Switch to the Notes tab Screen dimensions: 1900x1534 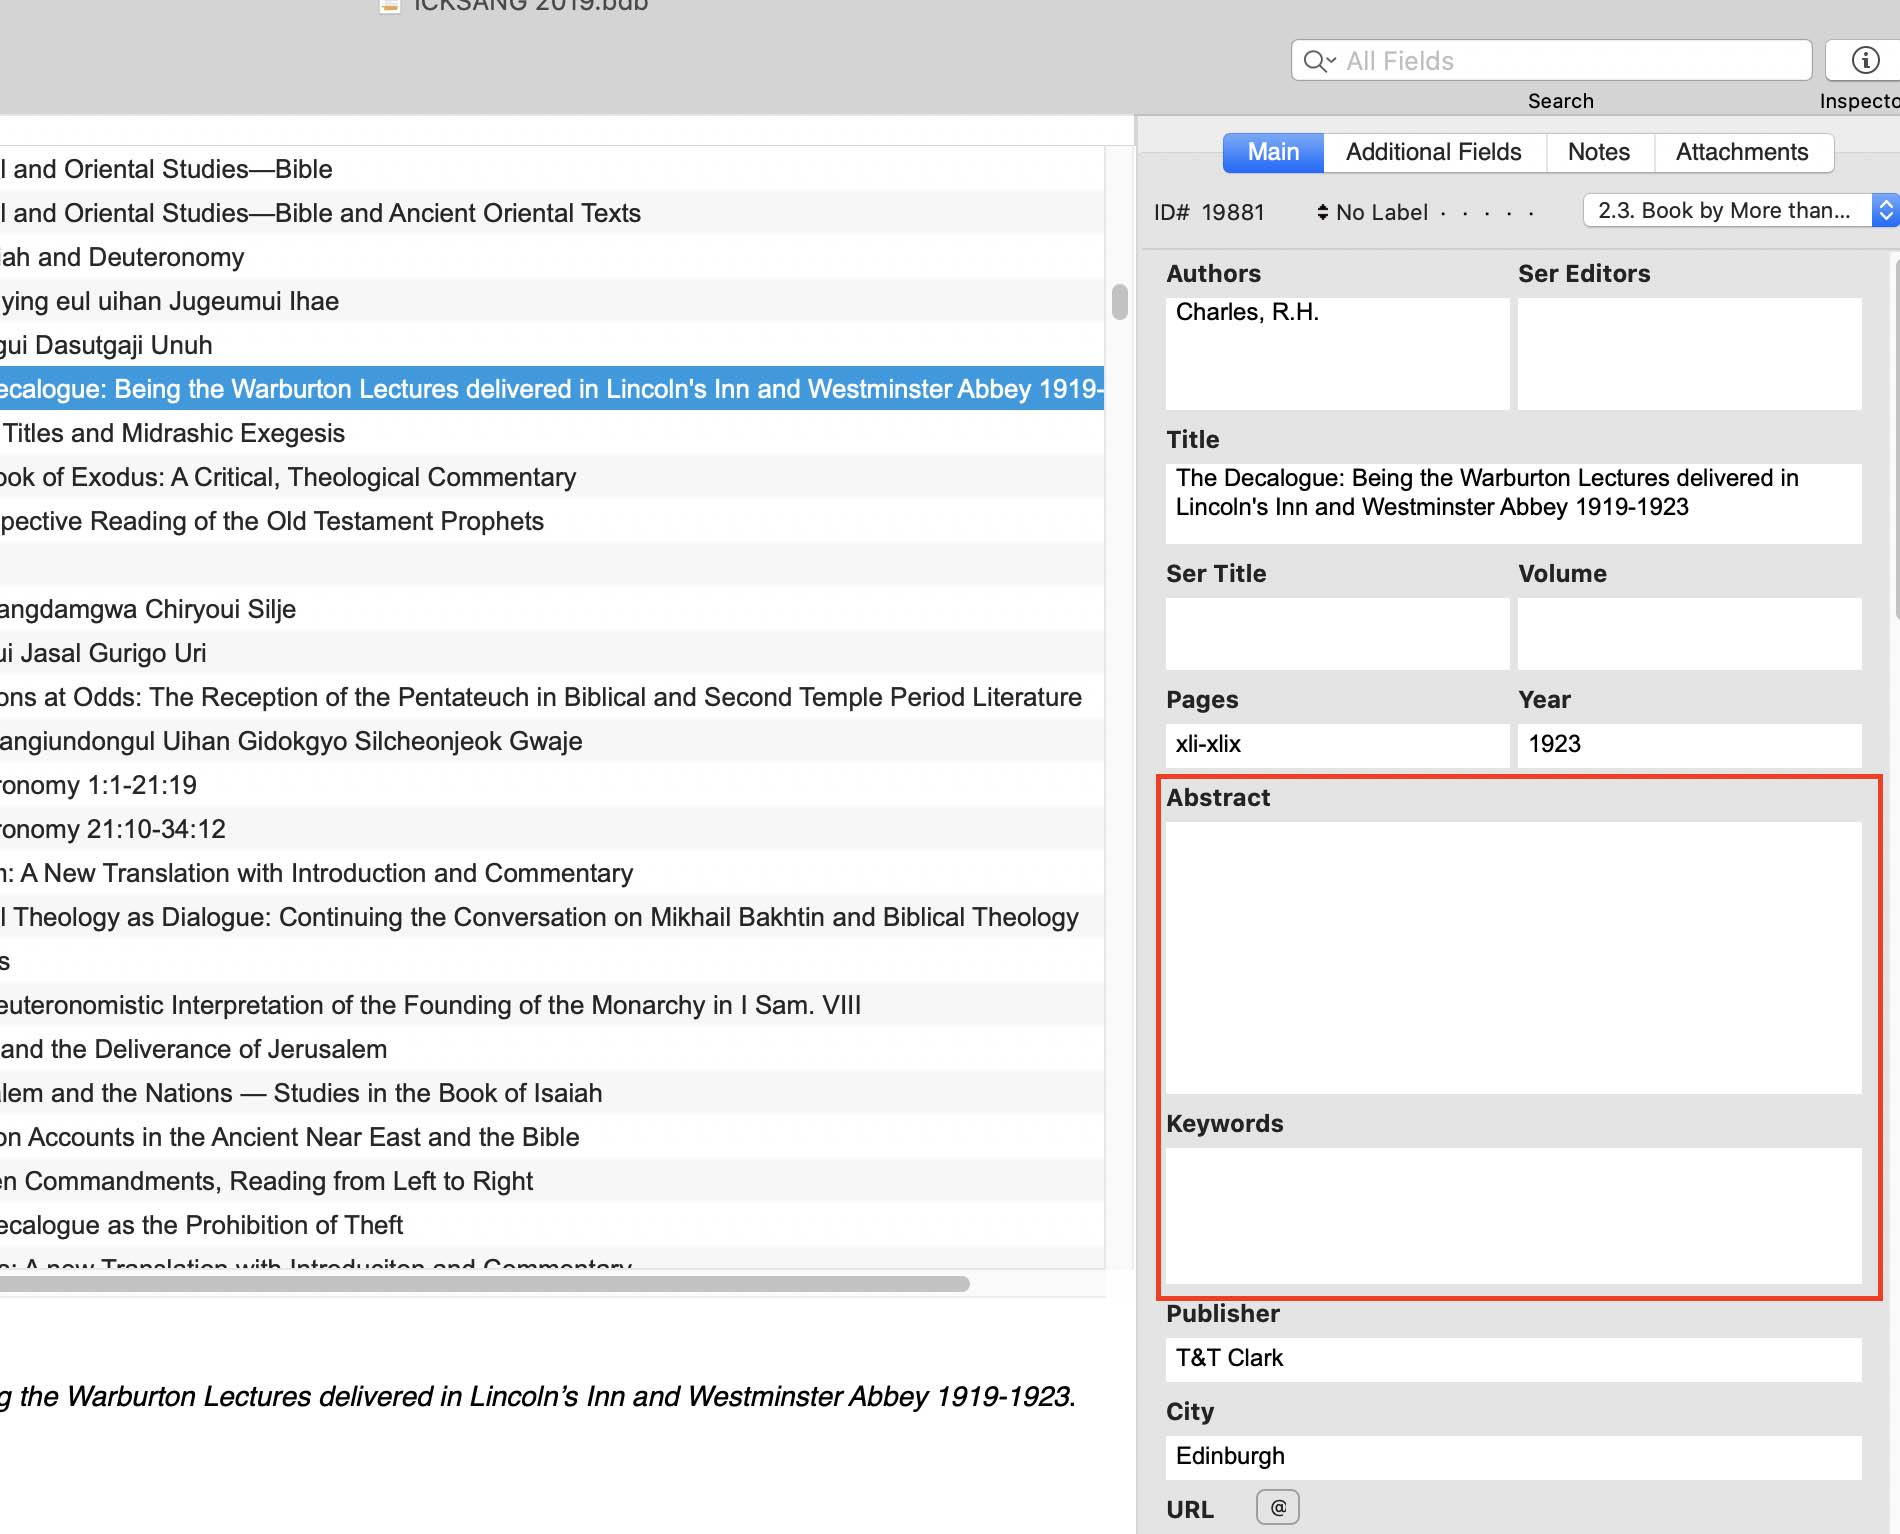click(1598, 152)
